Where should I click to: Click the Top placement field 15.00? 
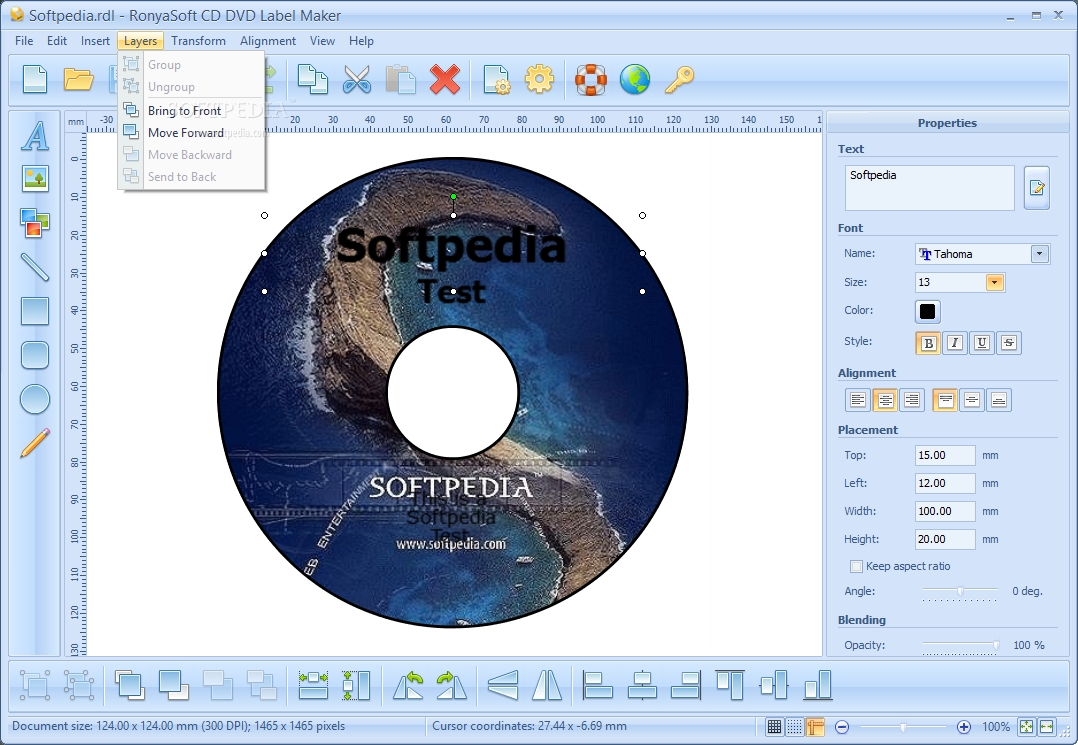(x=945, y=456)
